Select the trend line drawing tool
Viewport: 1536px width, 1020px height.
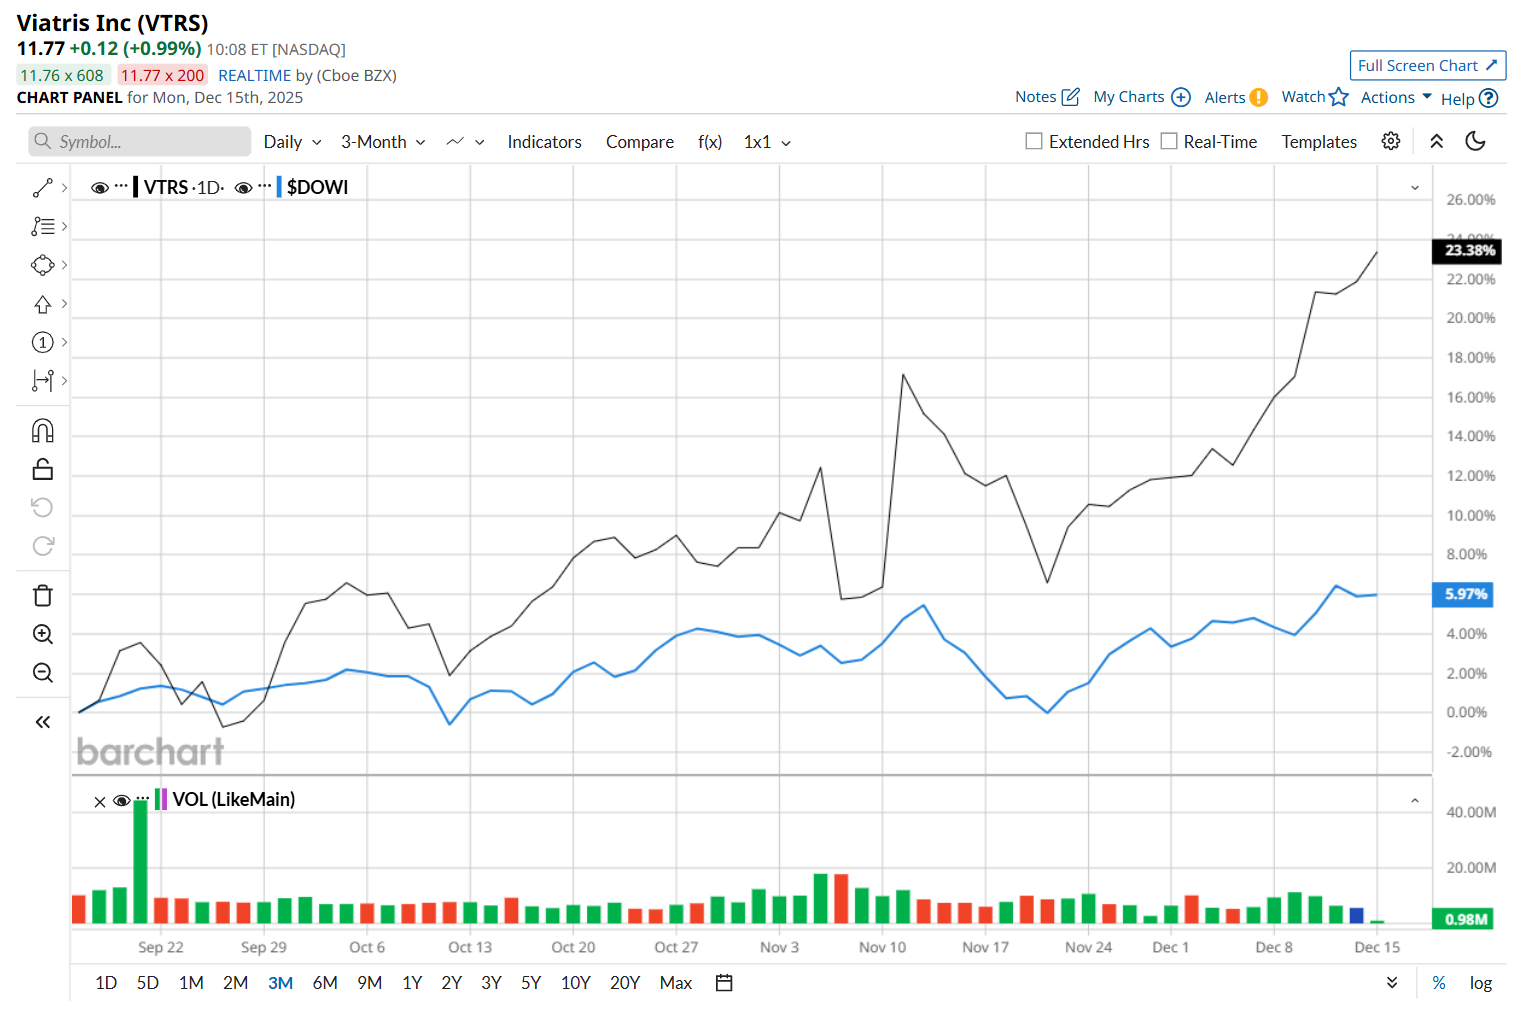coord(42,188)
